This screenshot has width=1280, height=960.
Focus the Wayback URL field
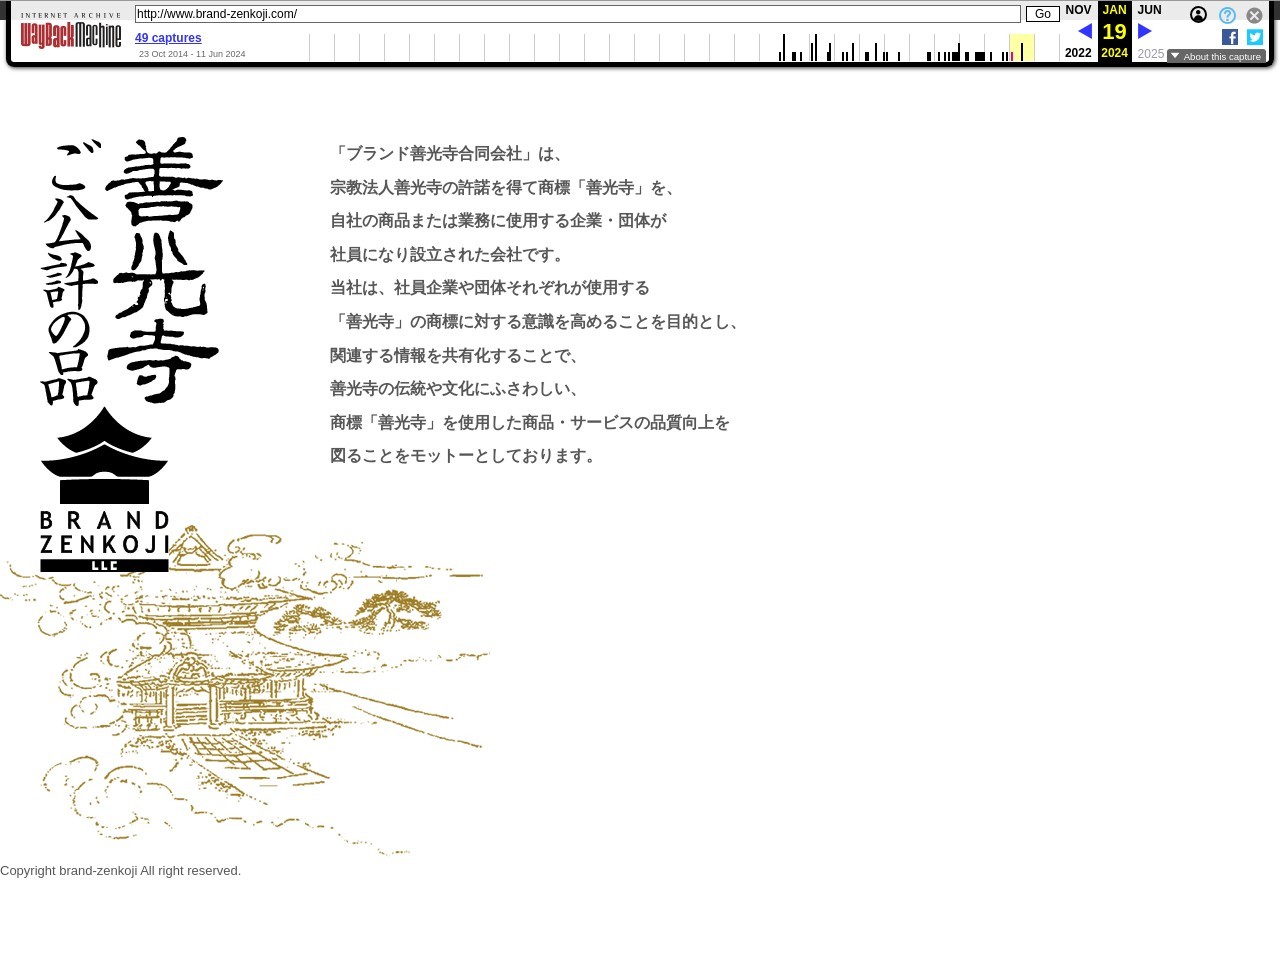pos(577,14)
